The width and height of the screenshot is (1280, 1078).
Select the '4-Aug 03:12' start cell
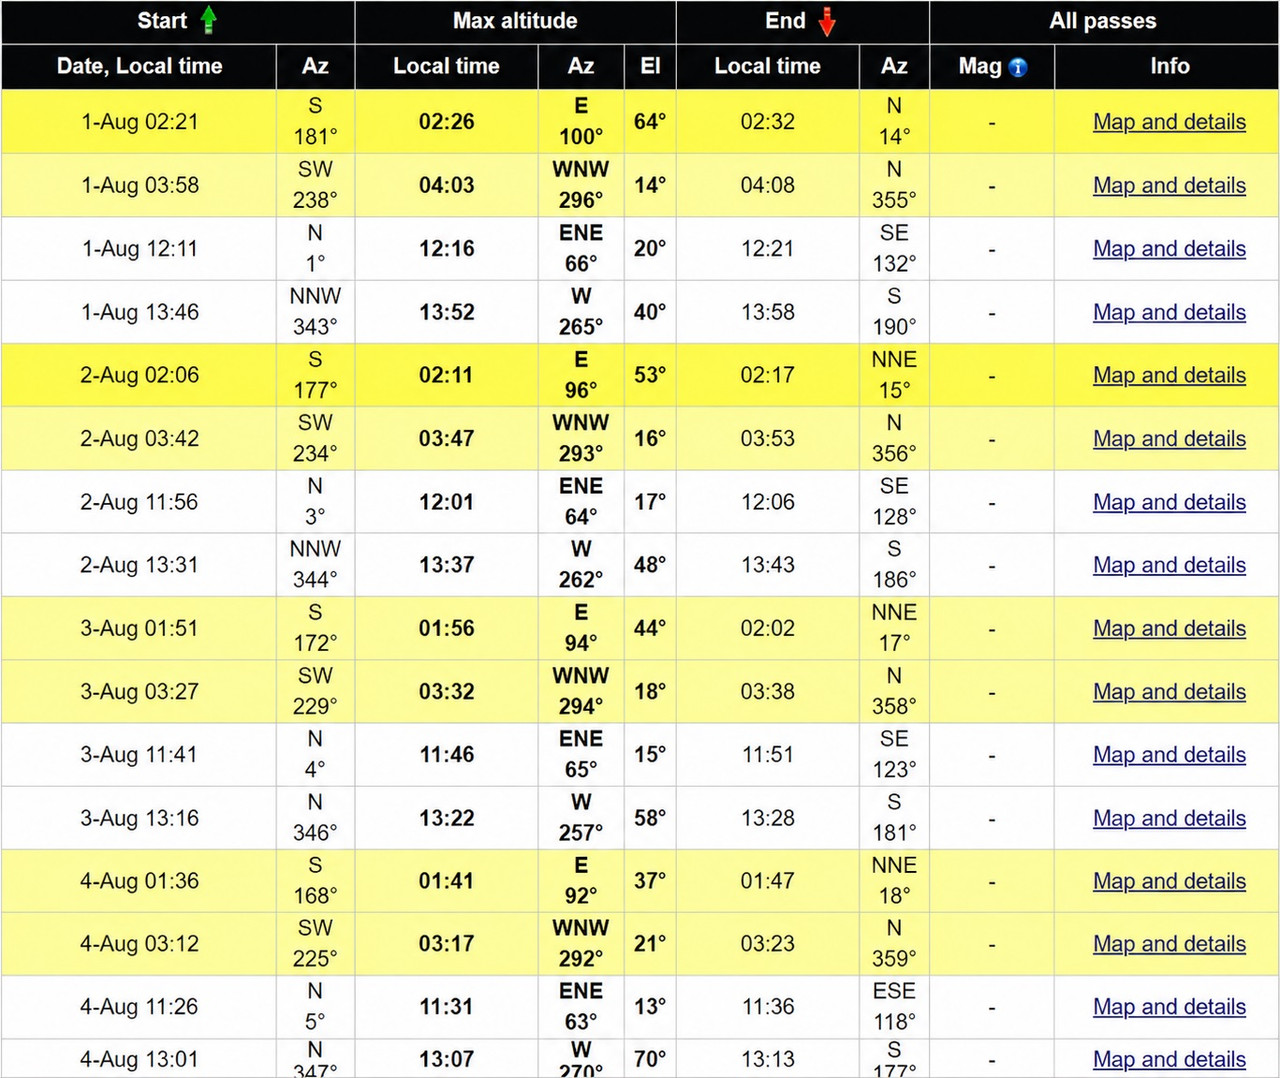coord(139,944)
